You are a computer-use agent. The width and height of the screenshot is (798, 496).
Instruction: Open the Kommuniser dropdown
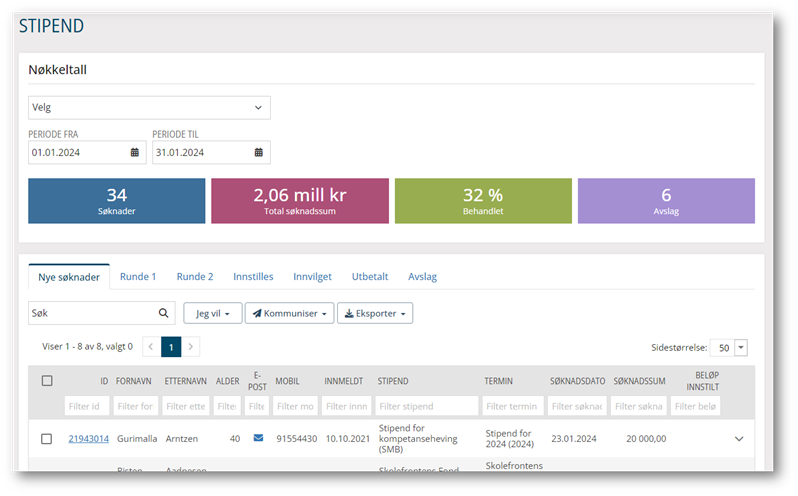pyautogui.click(x=289, y=313)
